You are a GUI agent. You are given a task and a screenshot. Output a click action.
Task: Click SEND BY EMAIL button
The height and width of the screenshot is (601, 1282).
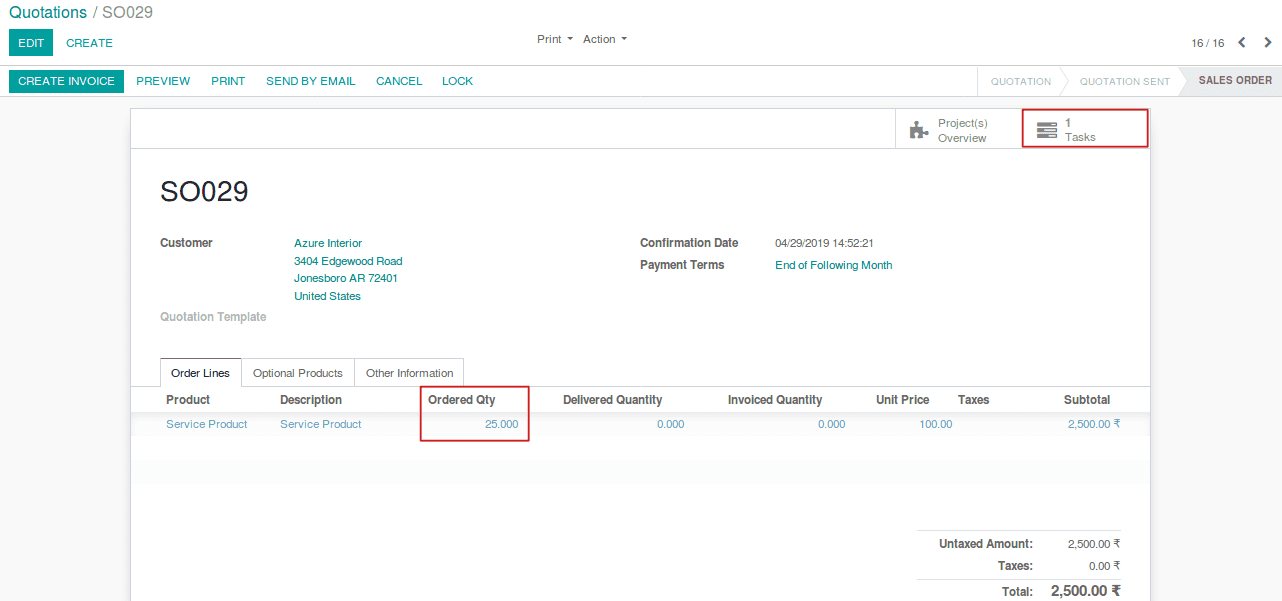click(x=310, y=81)
